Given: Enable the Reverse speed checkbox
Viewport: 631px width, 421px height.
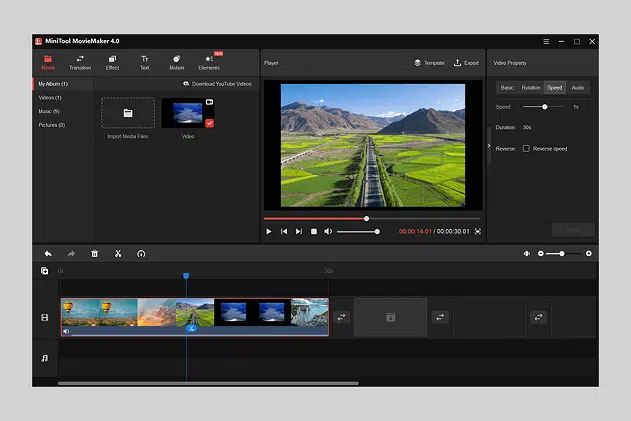Looking at the screenshot, I should point(526,148).
